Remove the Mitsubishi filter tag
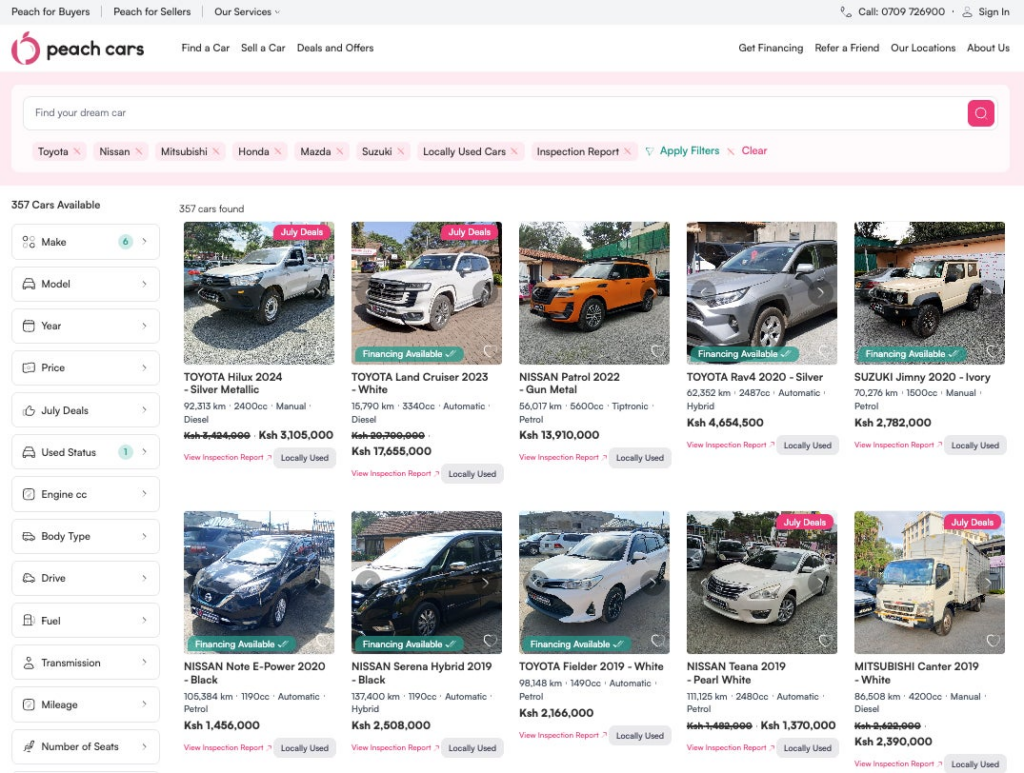The width and height of the screenshot is (1024, 773). (x=216, y=151)
